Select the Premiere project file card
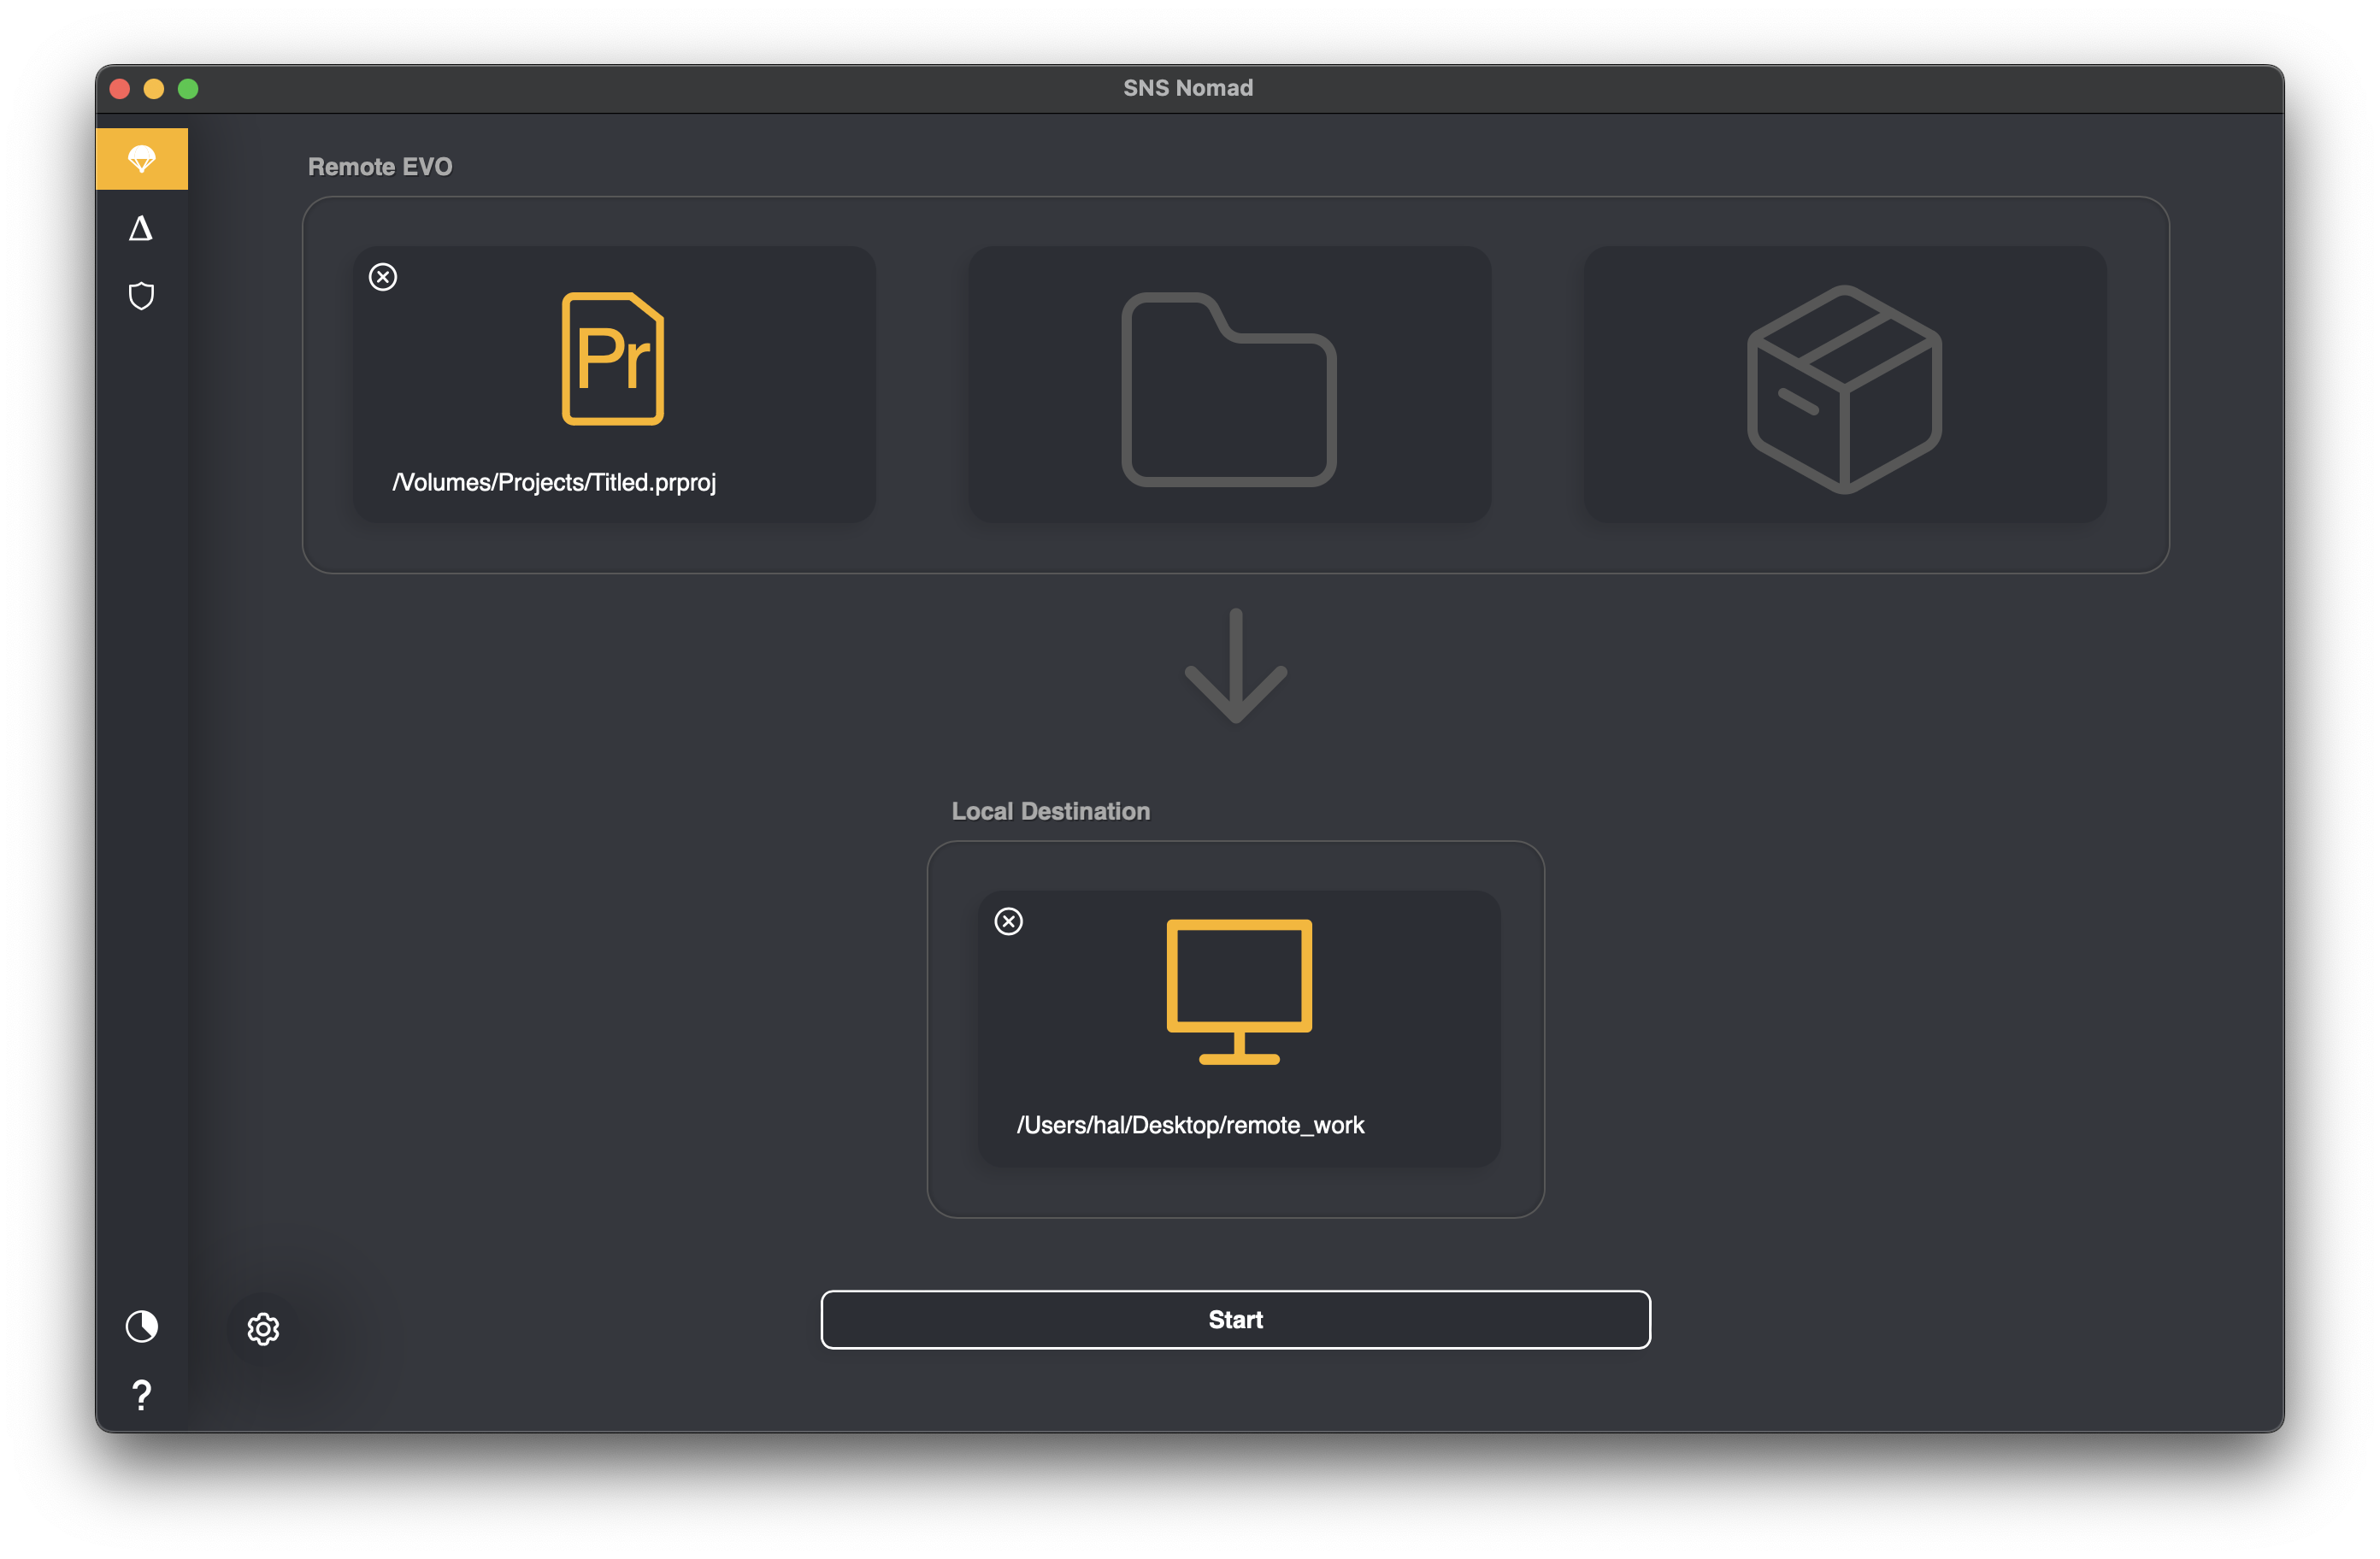The image size is (2380, 1559). click(x=614, y=384)
